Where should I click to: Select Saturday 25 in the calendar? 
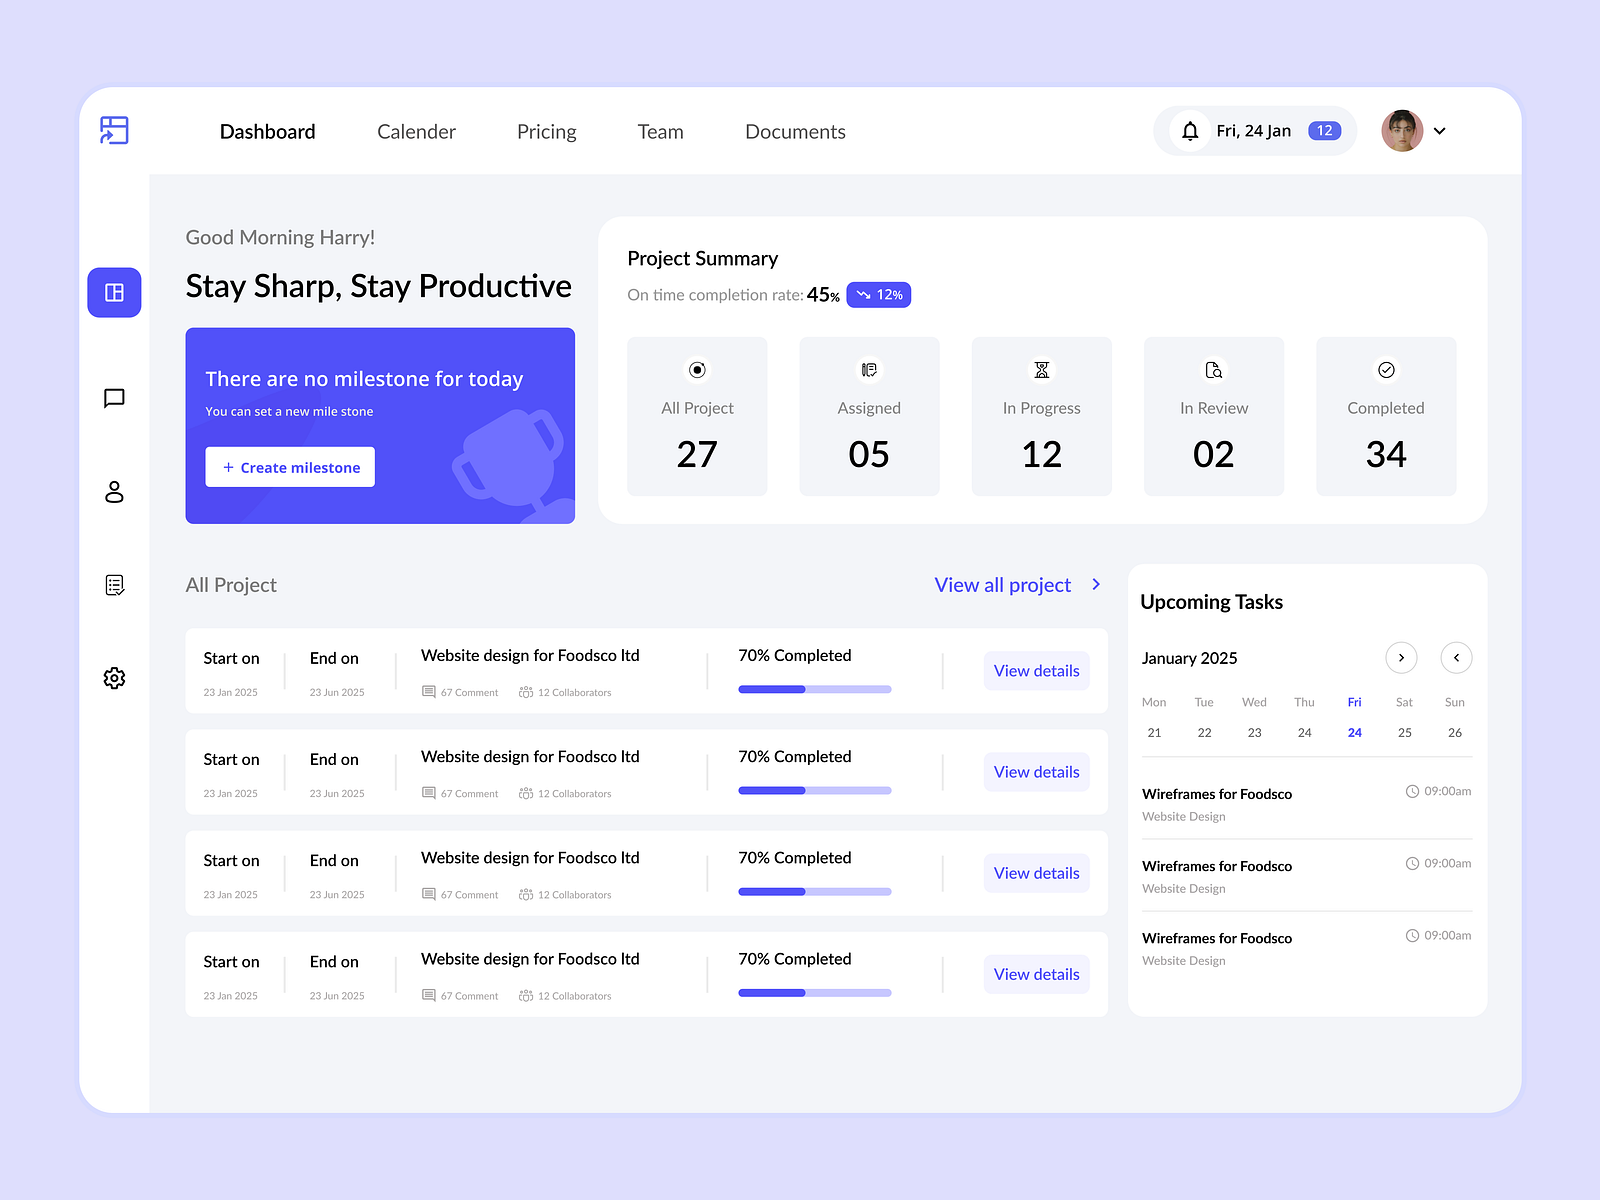click(x=1404, y=732)
